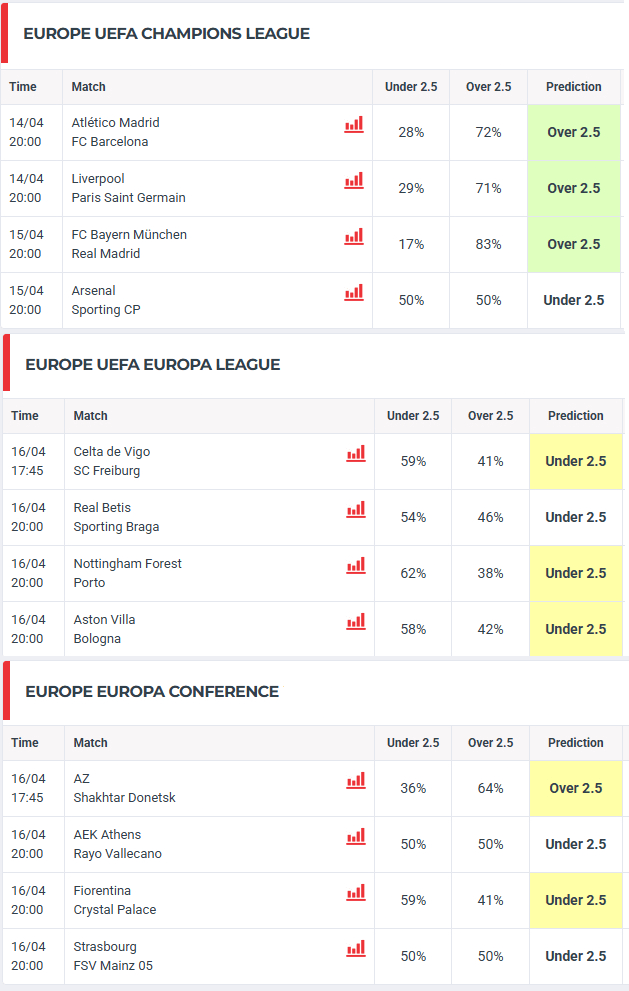
Task: View stats chart for Fiorentina vs Crystal Palace
Action: (x=356, y=892)
